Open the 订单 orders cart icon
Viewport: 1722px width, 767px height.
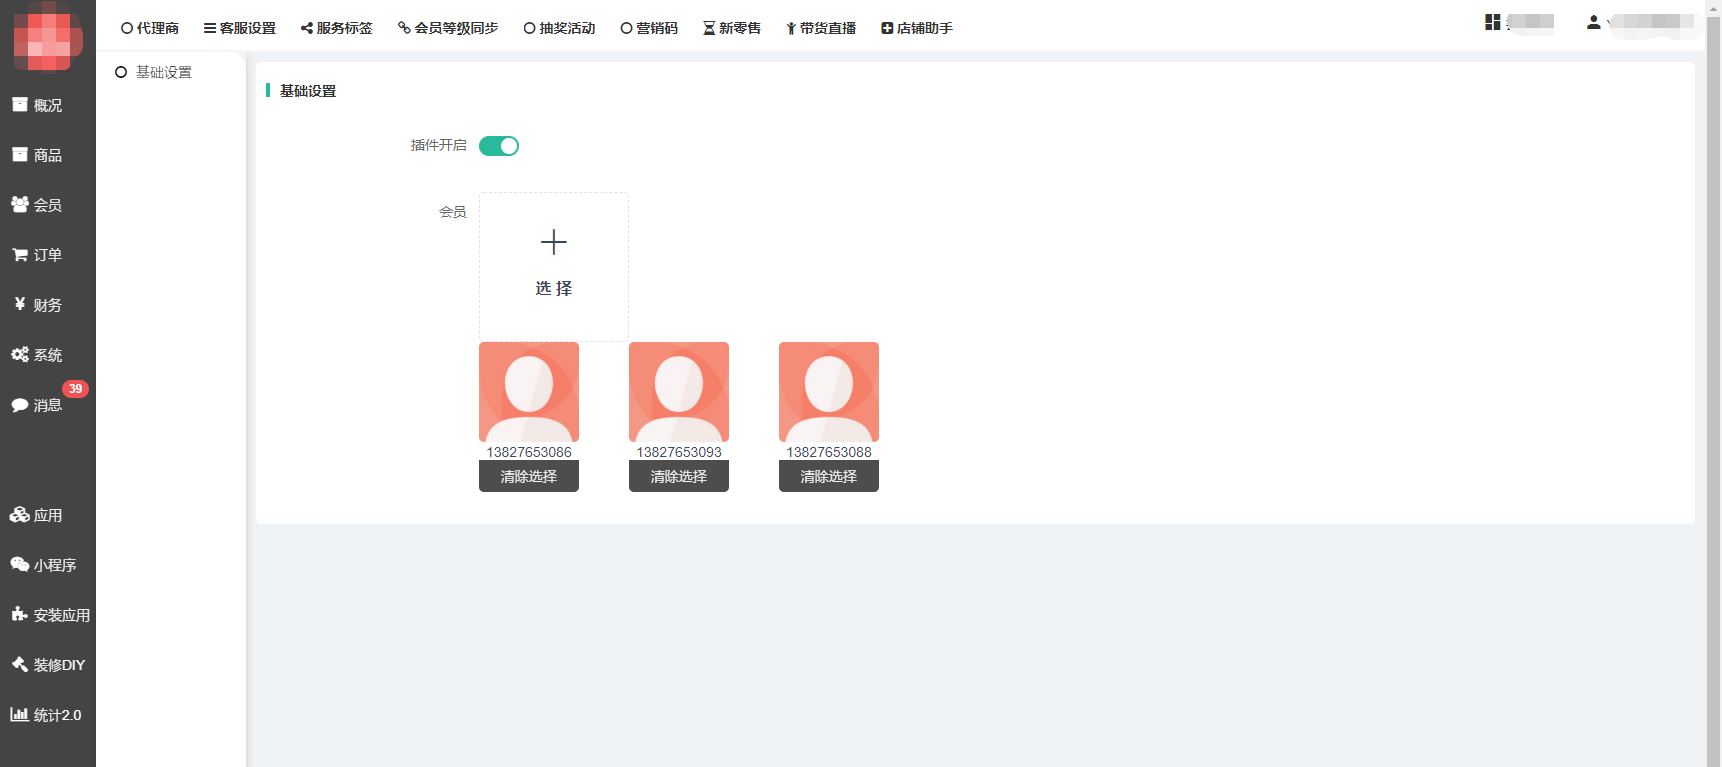tap(20, 255)
